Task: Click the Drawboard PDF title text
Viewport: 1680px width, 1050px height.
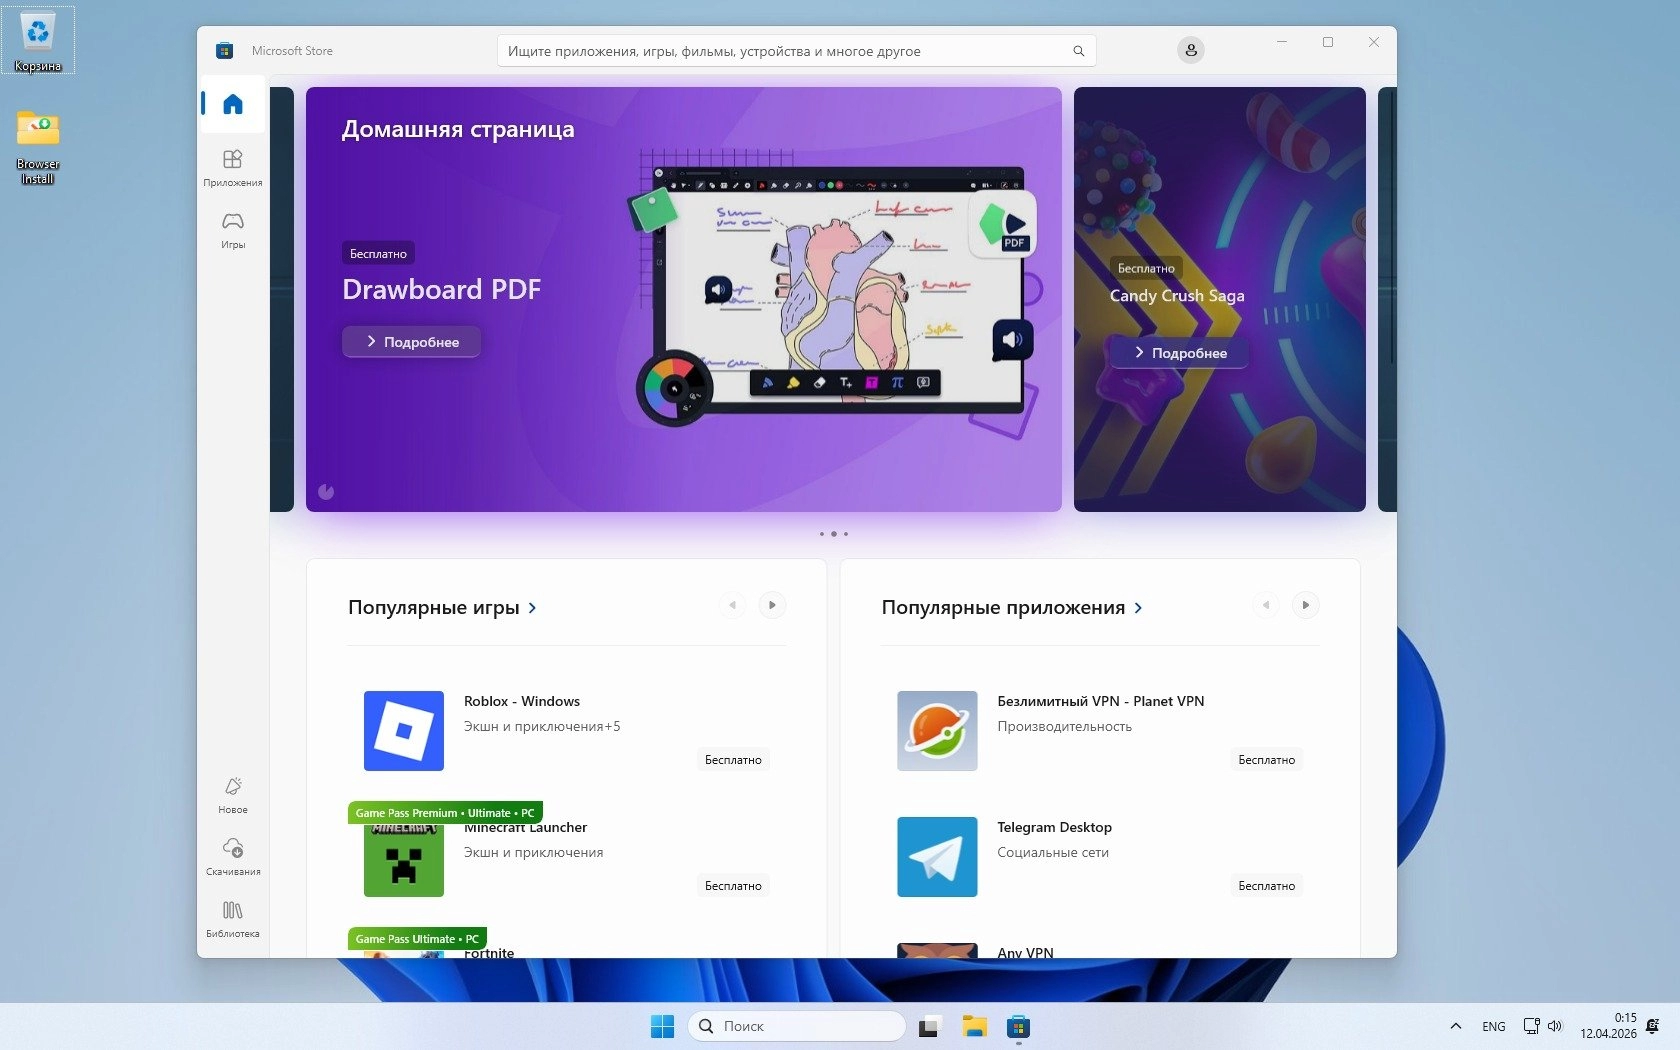Action: (441, 289)
